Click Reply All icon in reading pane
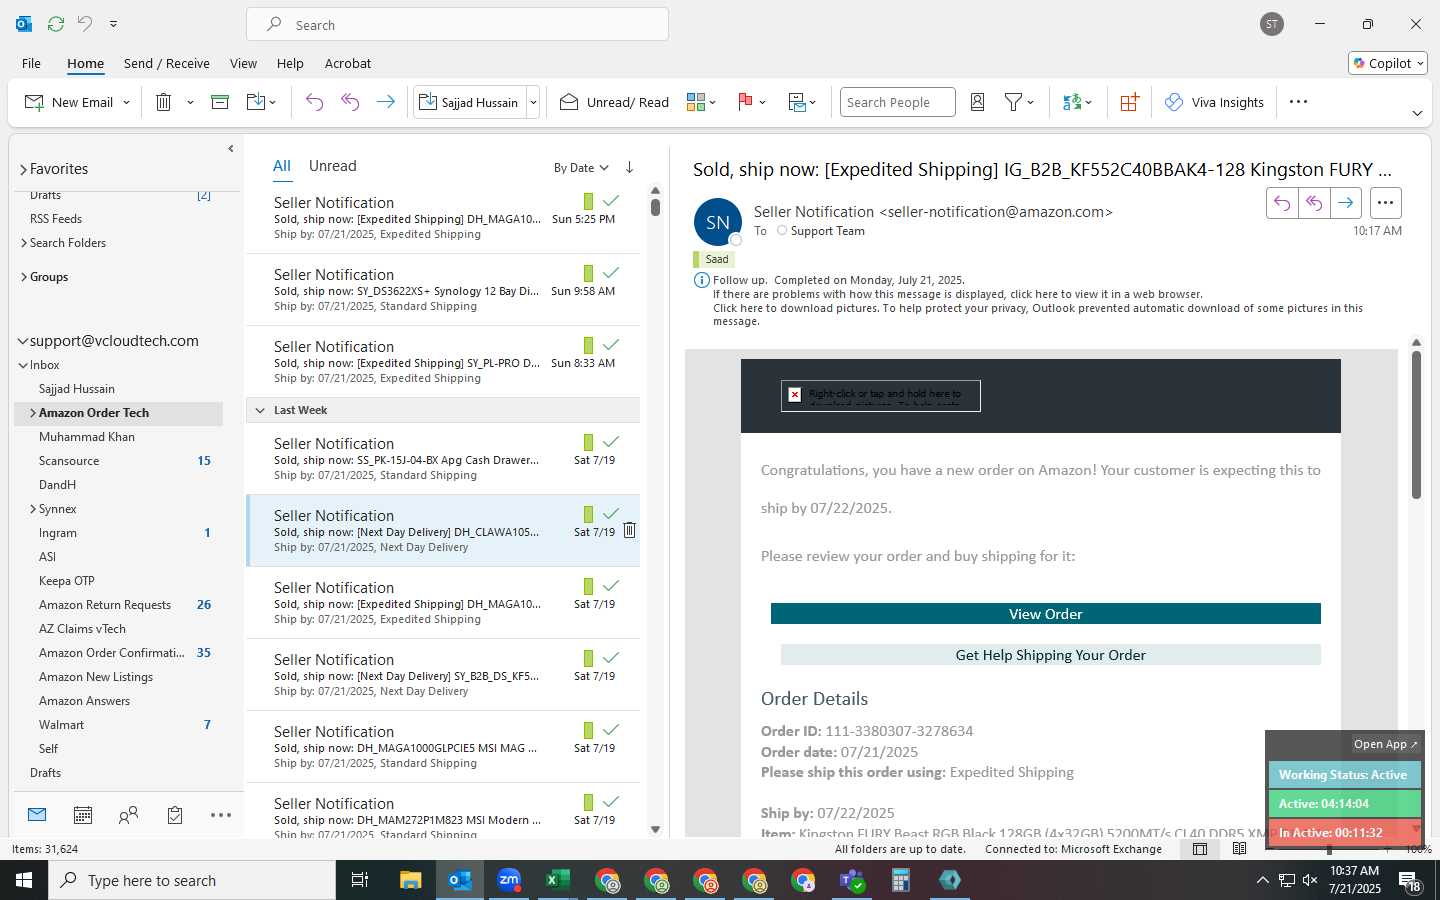The height and width of the screenshot is (900, 1440). point(1314,203)
